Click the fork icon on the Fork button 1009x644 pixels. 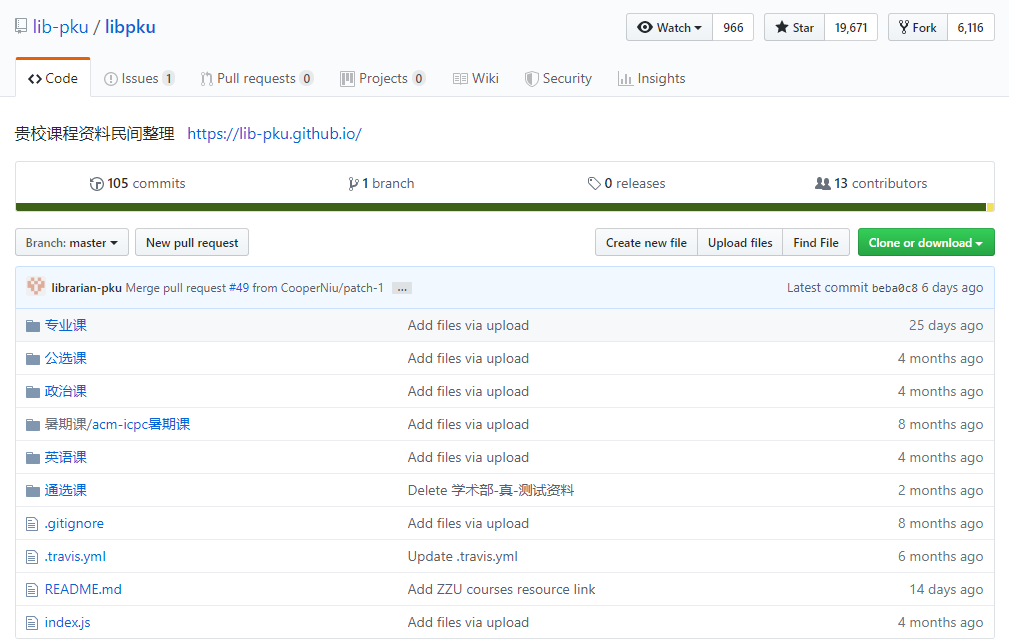click(903, 27)
